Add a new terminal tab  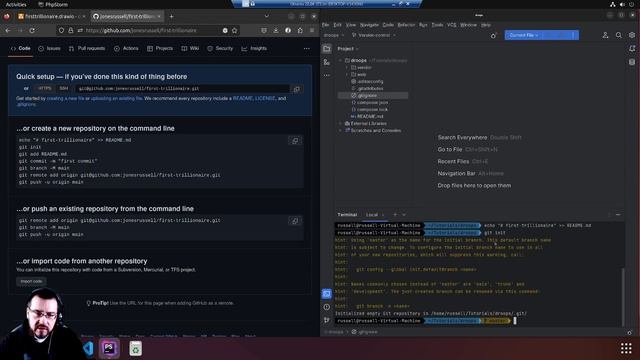tap(395, 215)
